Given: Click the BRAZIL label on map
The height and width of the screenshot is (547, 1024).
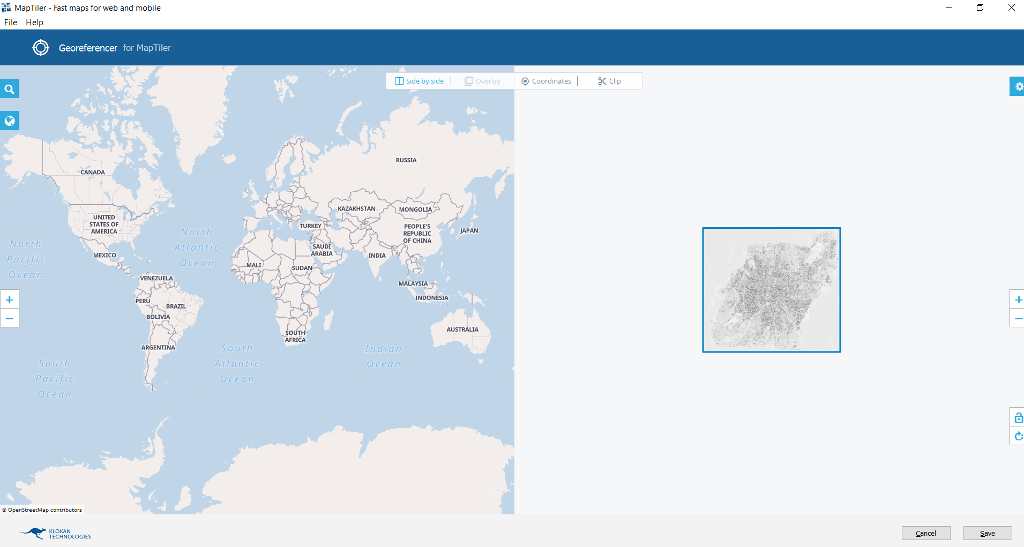Looking at the screenshot, I should (176, 306).
